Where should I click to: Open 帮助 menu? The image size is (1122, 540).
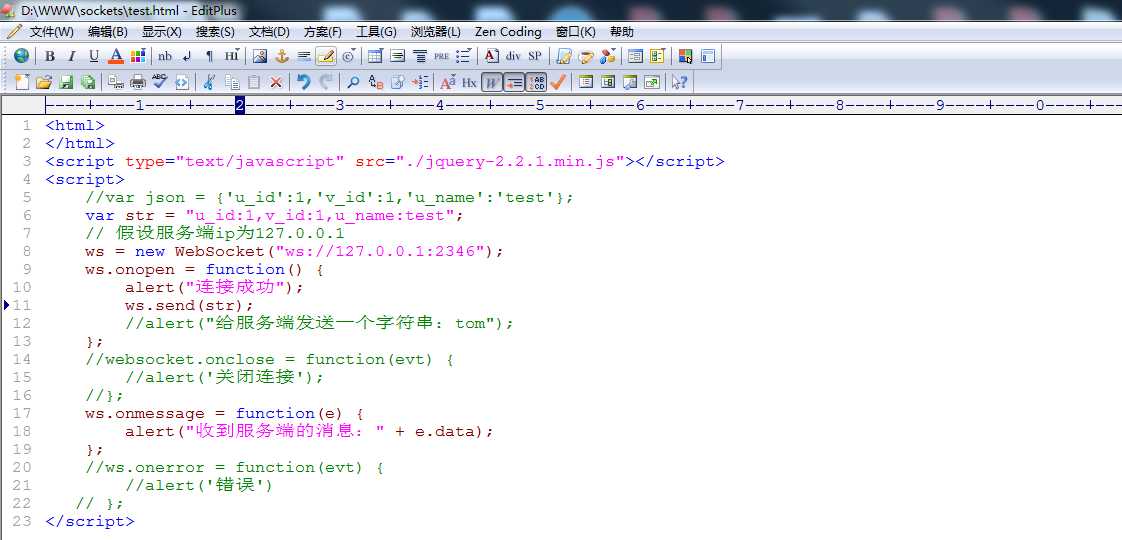pyautogui.click(x=621, y=31)
